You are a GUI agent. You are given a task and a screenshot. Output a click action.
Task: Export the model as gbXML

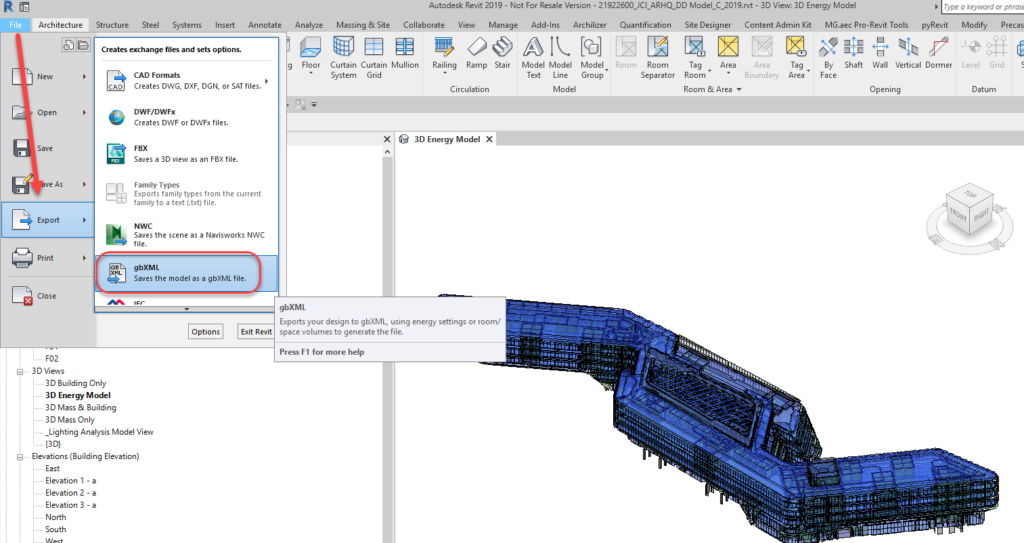[187, 272]
